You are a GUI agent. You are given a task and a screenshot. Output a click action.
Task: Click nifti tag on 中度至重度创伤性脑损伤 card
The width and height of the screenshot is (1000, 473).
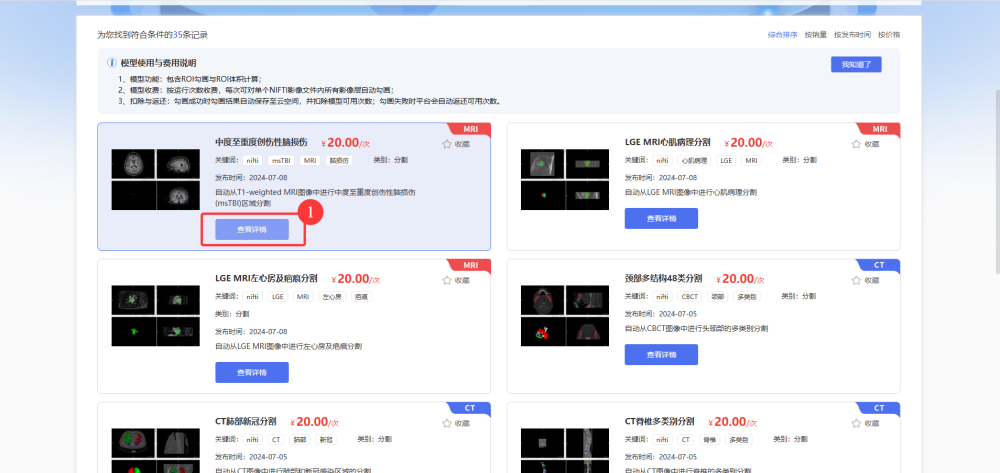(x=253, y=161)
